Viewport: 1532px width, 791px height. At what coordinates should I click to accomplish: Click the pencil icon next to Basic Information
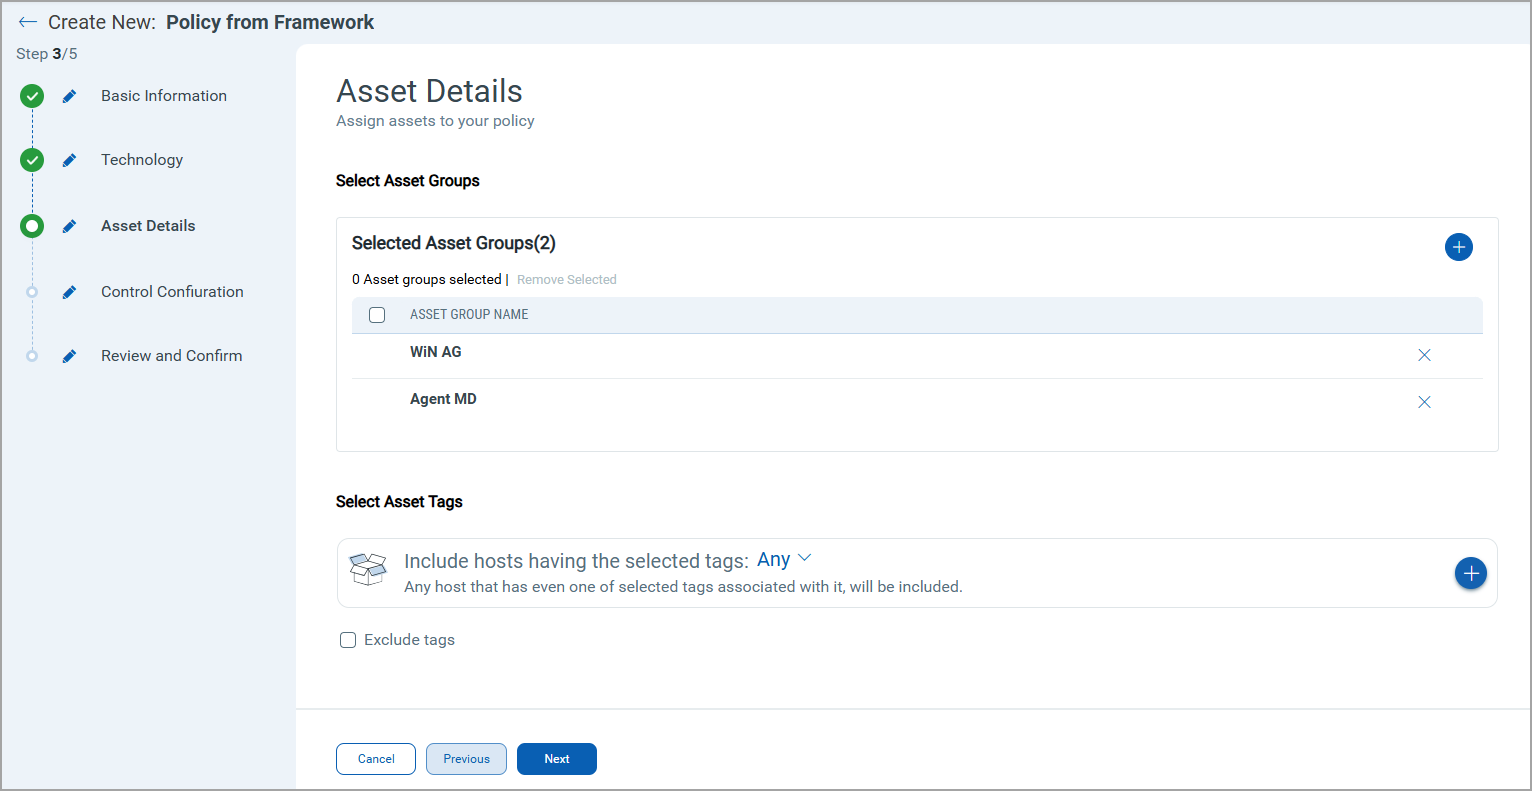pyautogui.click(x=69, y=96)
